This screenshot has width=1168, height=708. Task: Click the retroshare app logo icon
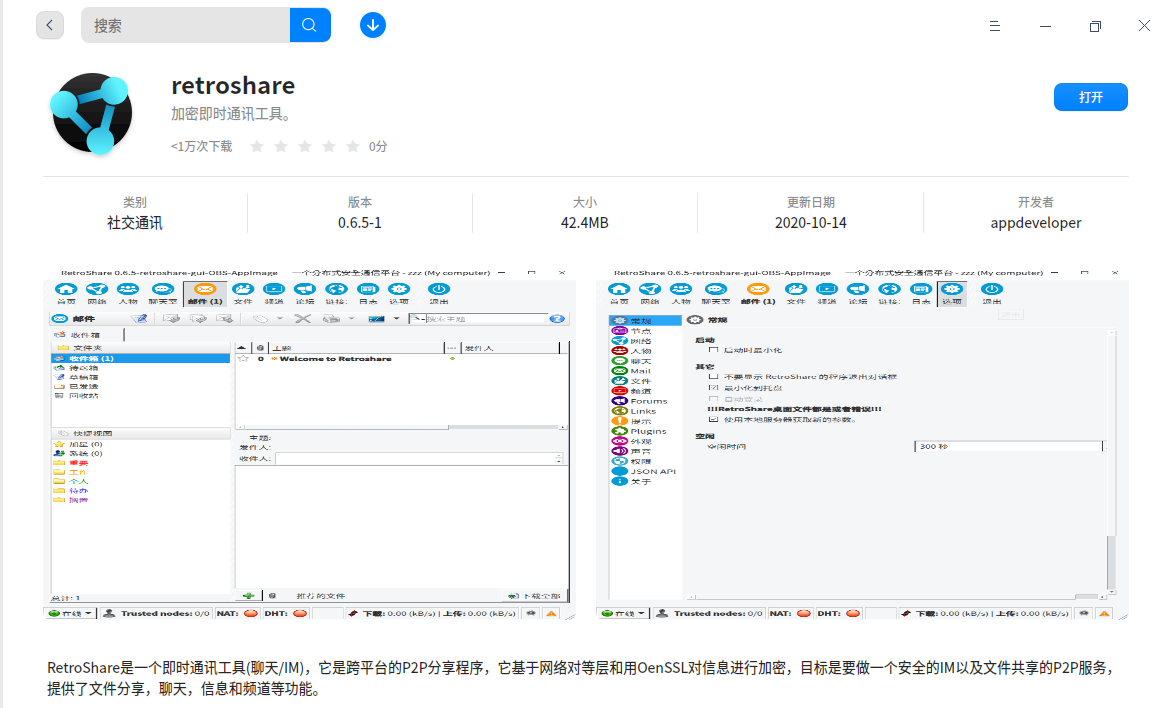pyautogui.click(x=92, y=113)
